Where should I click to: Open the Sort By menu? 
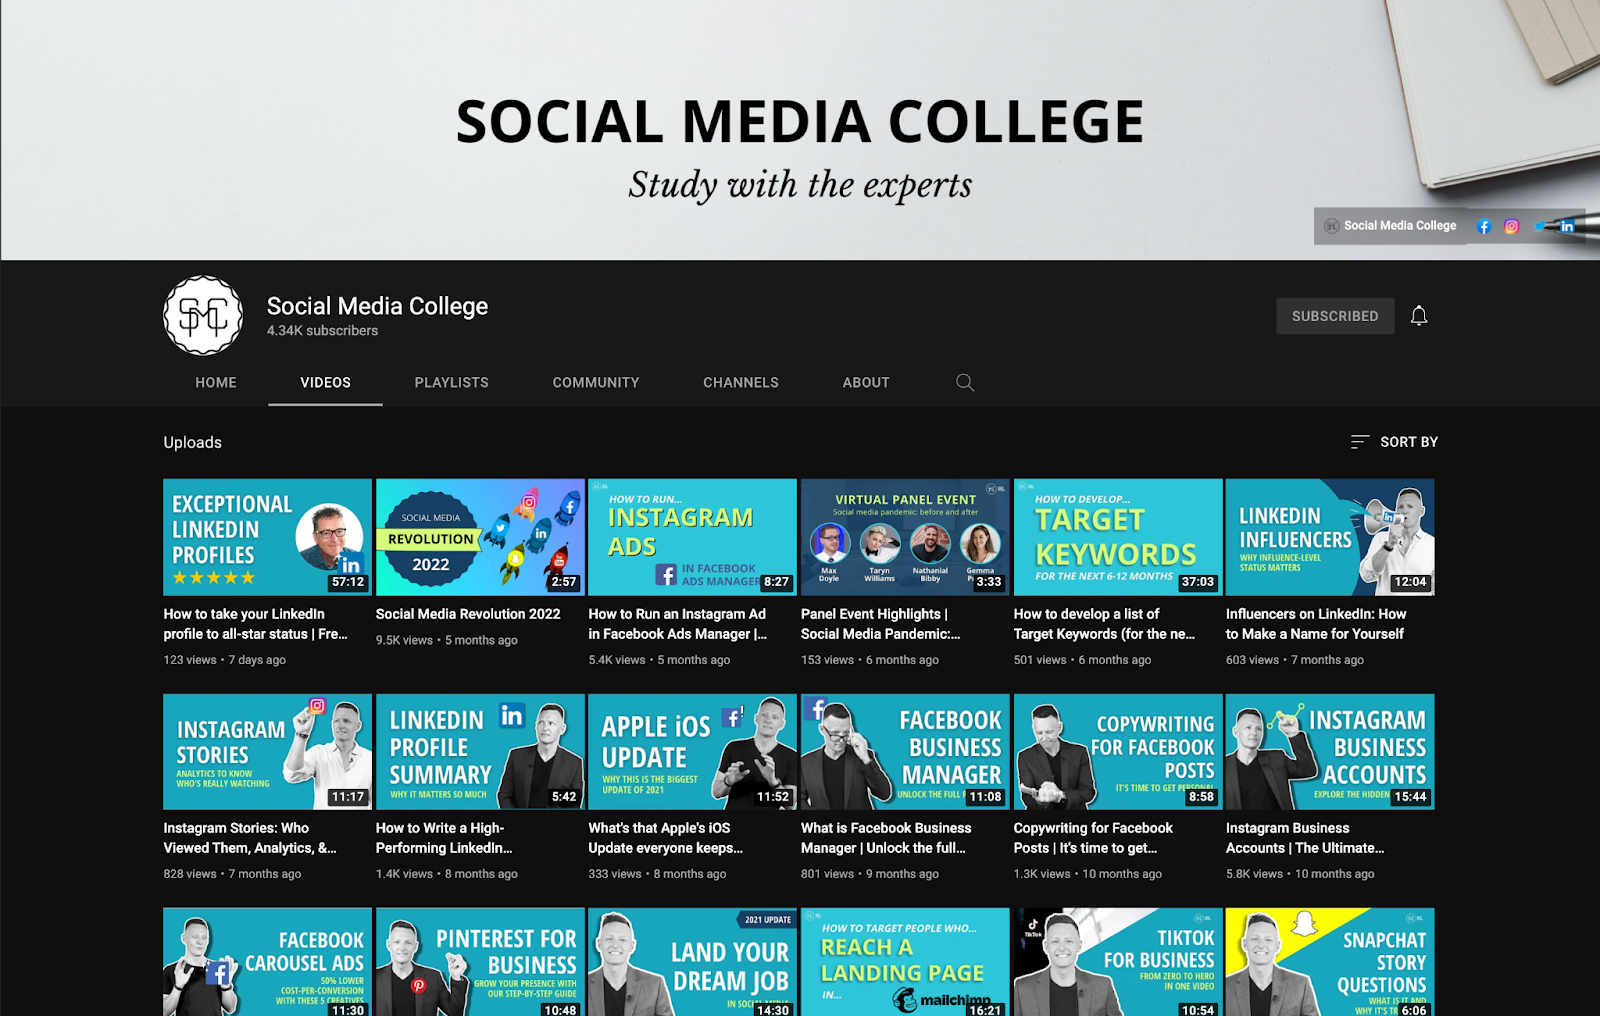point(1394,442)
